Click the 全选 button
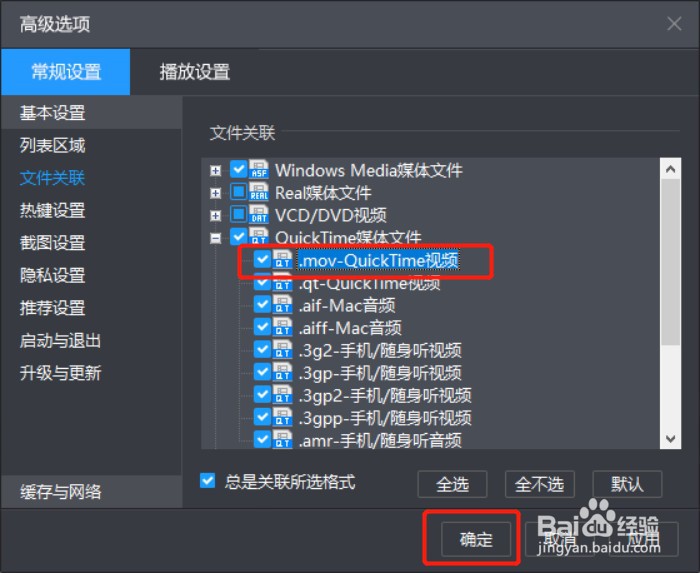This screenshot has width=700, height=573. pos(452,484)
